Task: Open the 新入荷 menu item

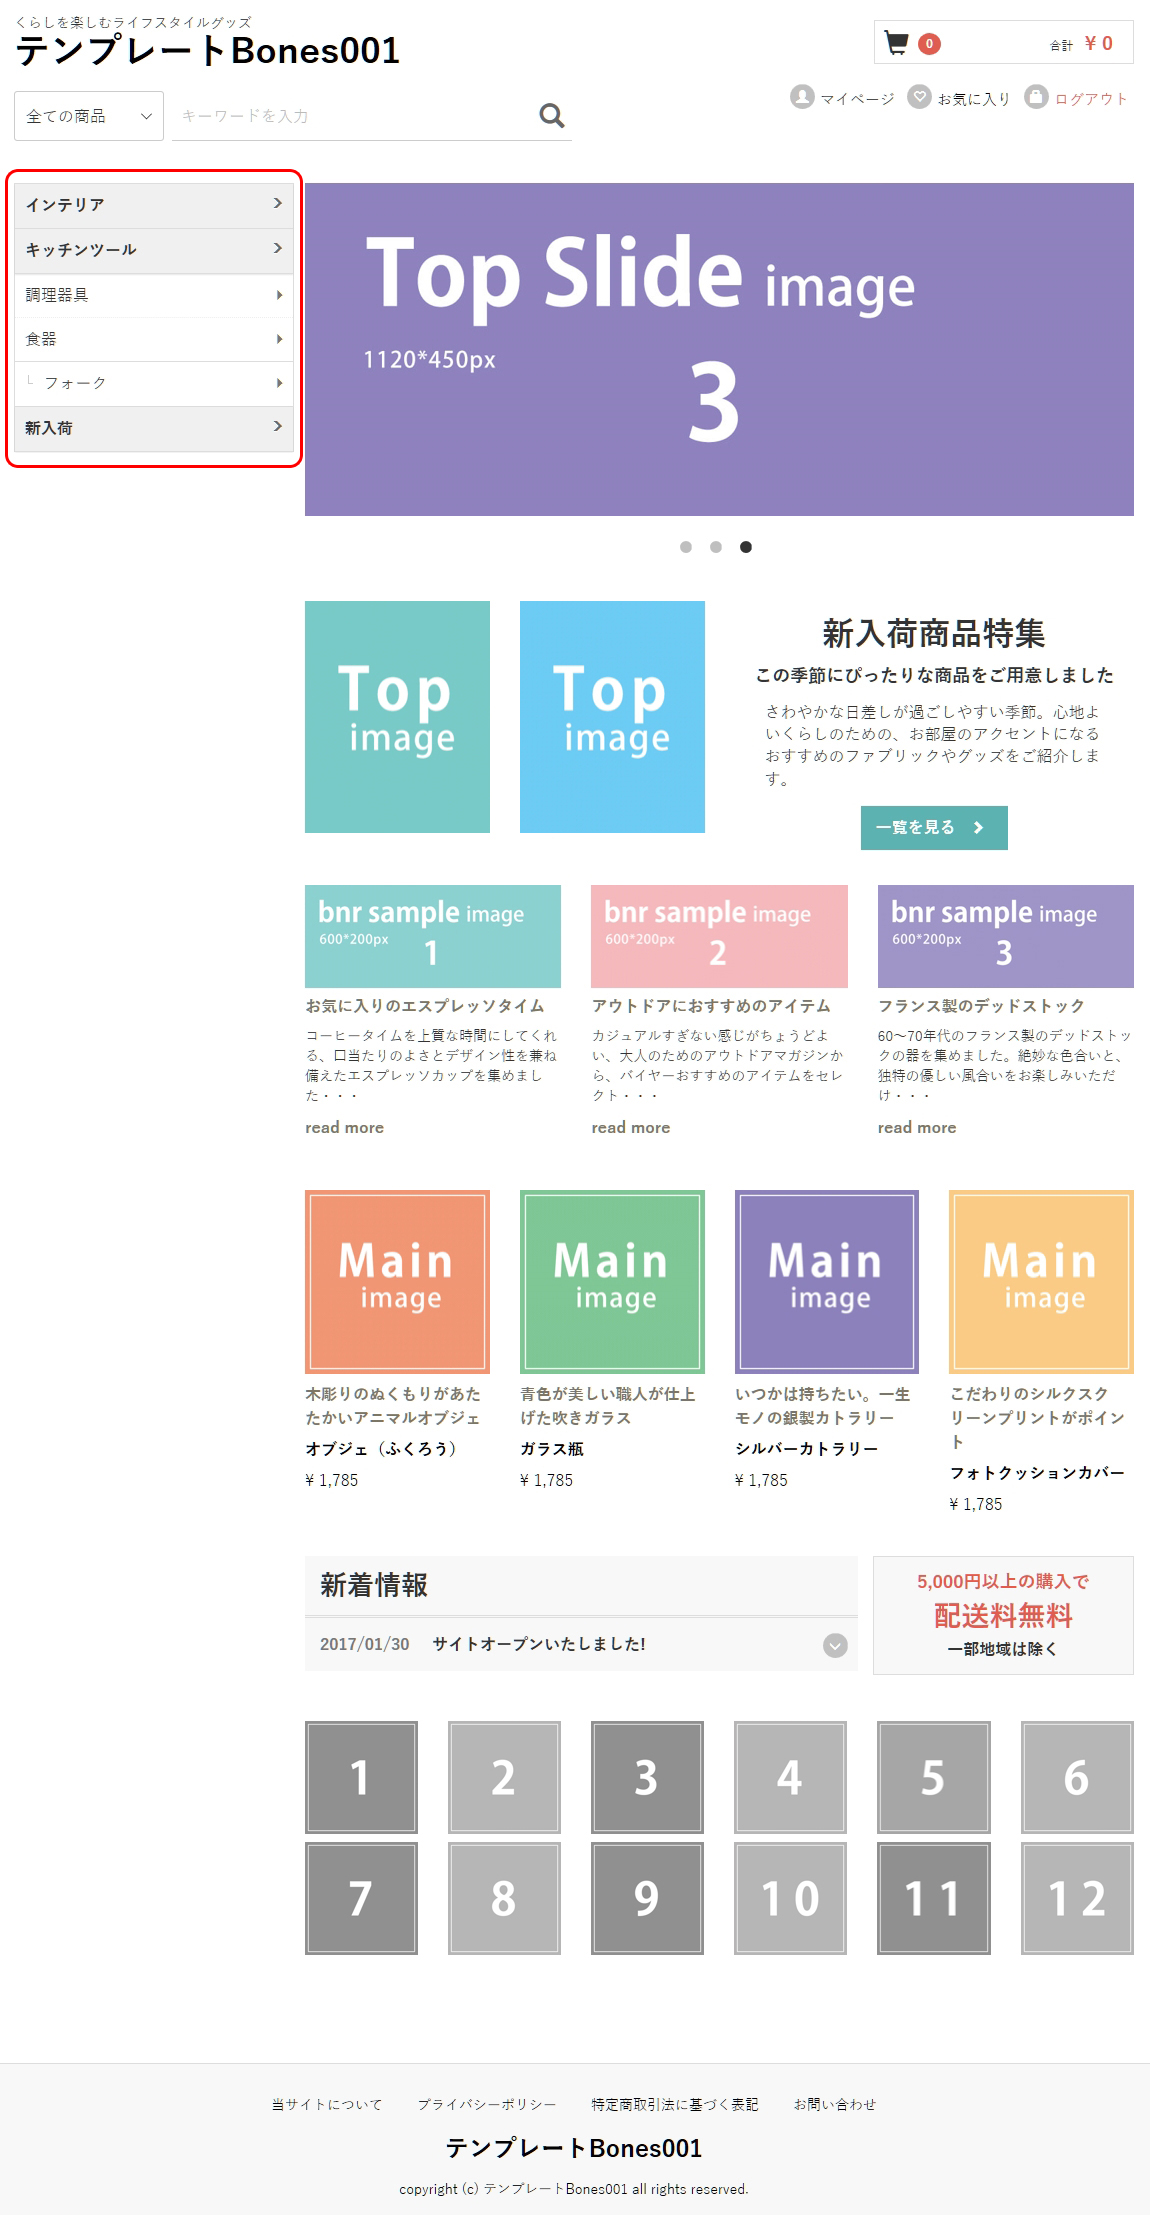Action: 154,428
